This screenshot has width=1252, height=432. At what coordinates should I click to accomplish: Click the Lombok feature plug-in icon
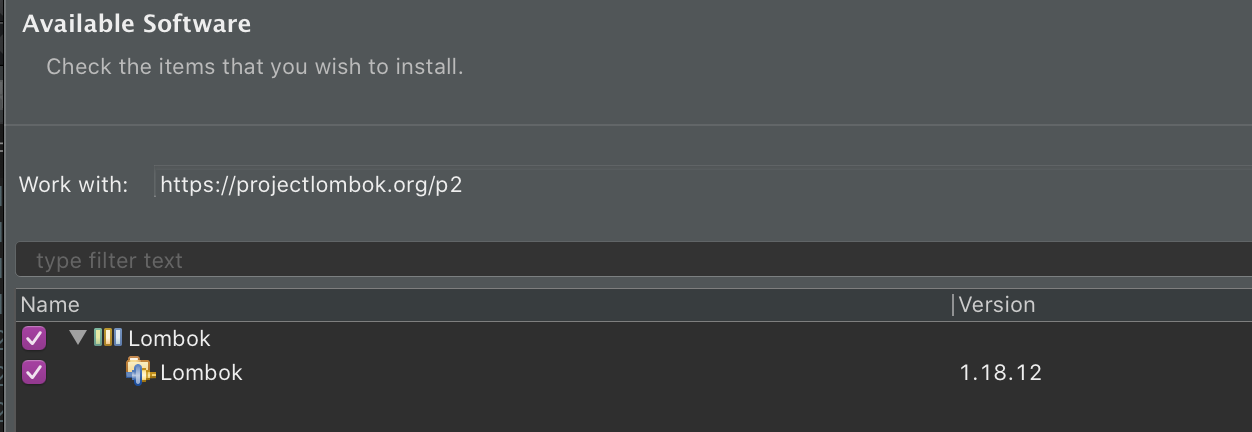[x=140, y=372]
